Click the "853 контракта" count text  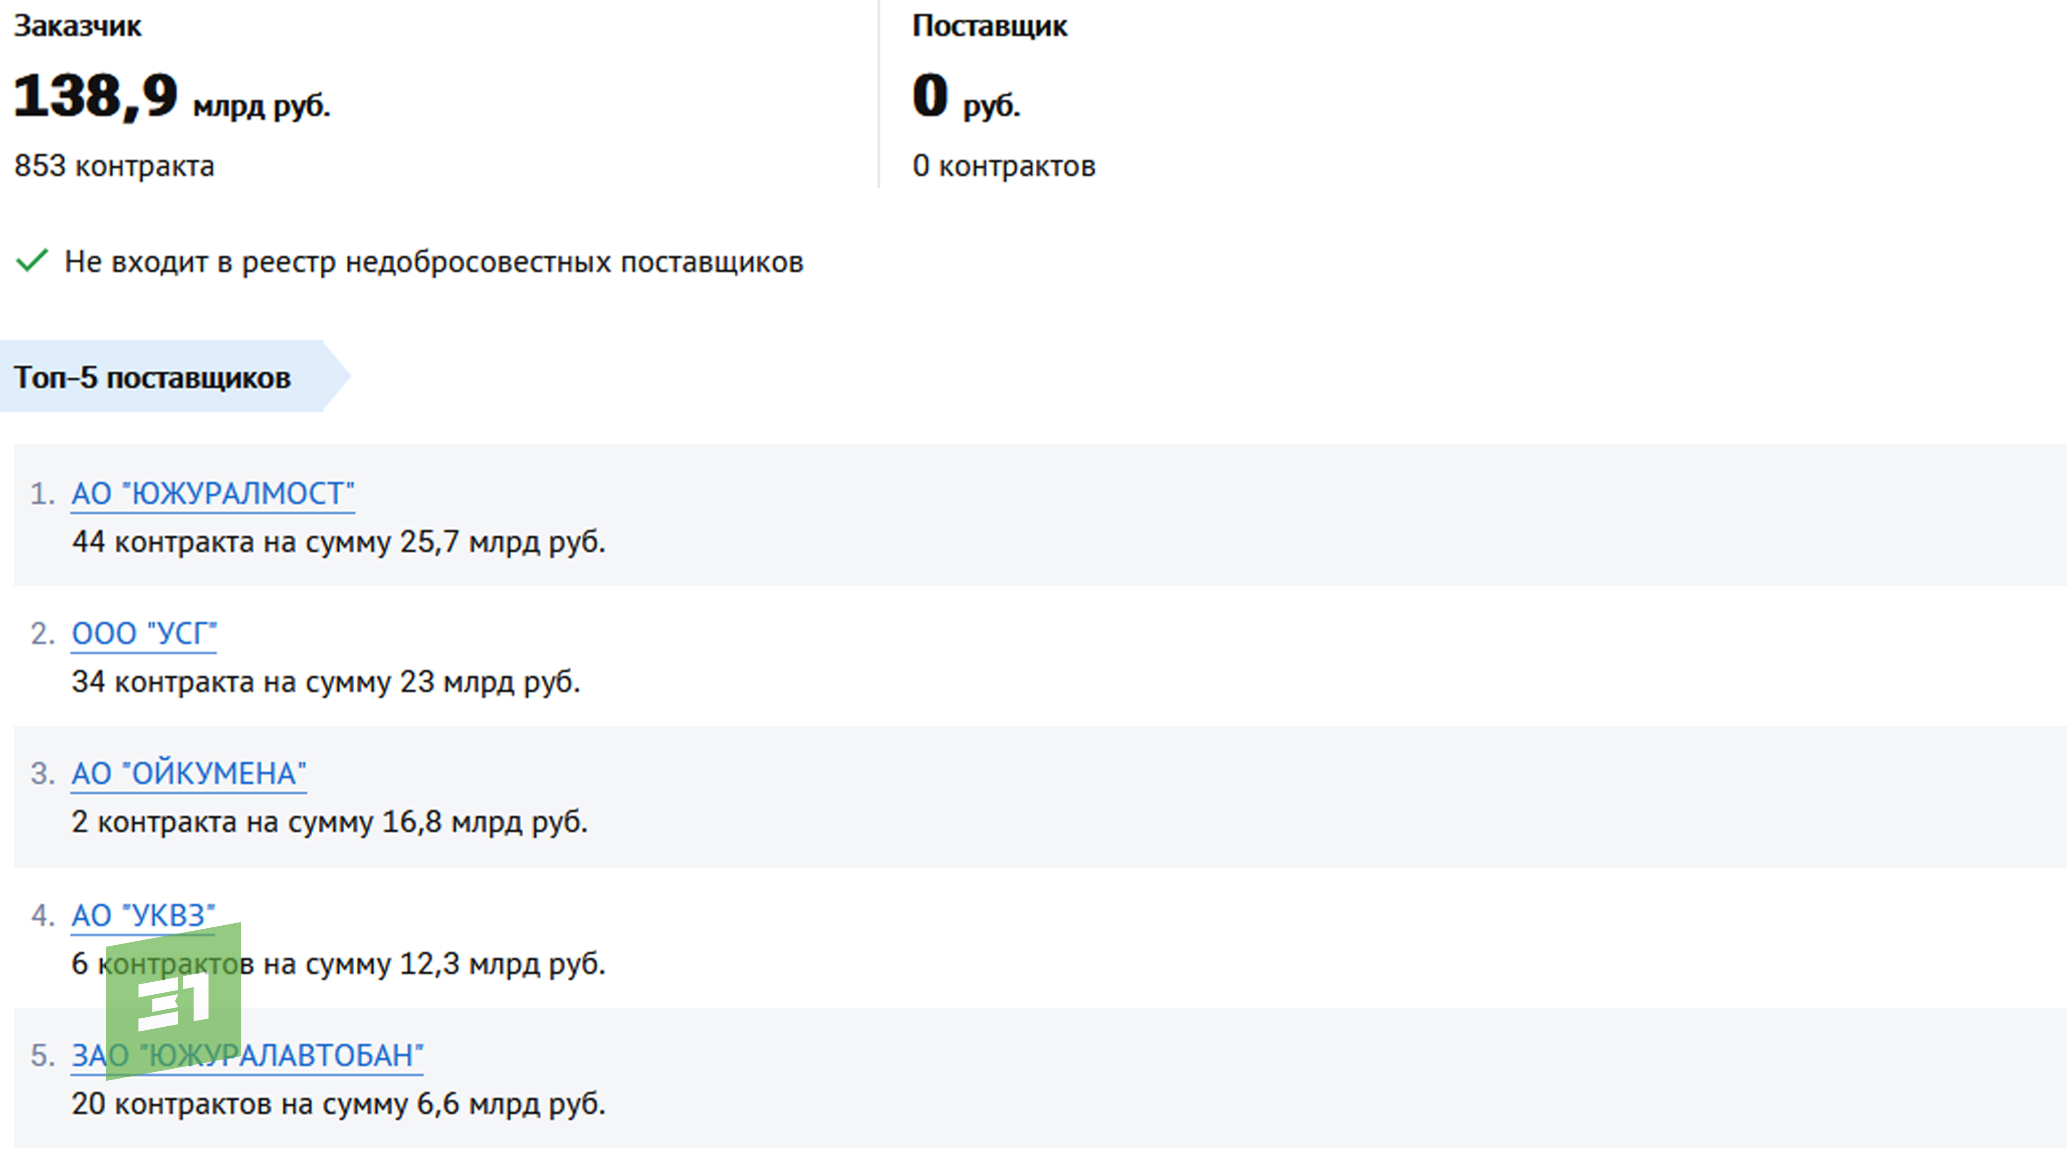click(x=114, y=166)
